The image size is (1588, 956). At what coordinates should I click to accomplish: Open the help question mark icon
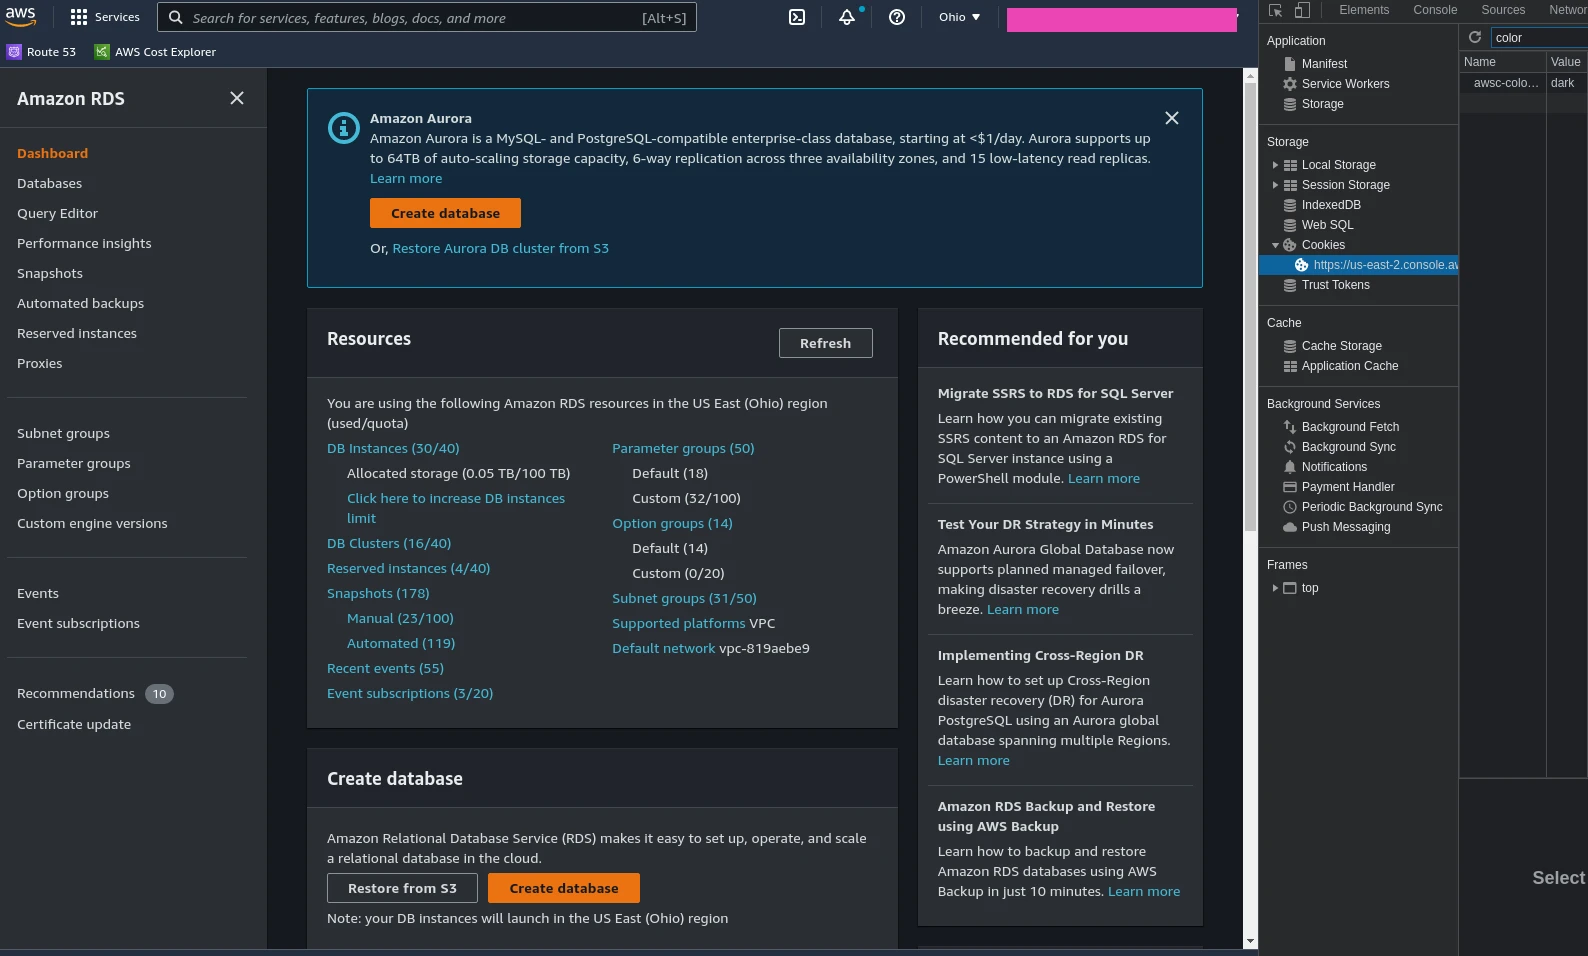tap(897, 17)
